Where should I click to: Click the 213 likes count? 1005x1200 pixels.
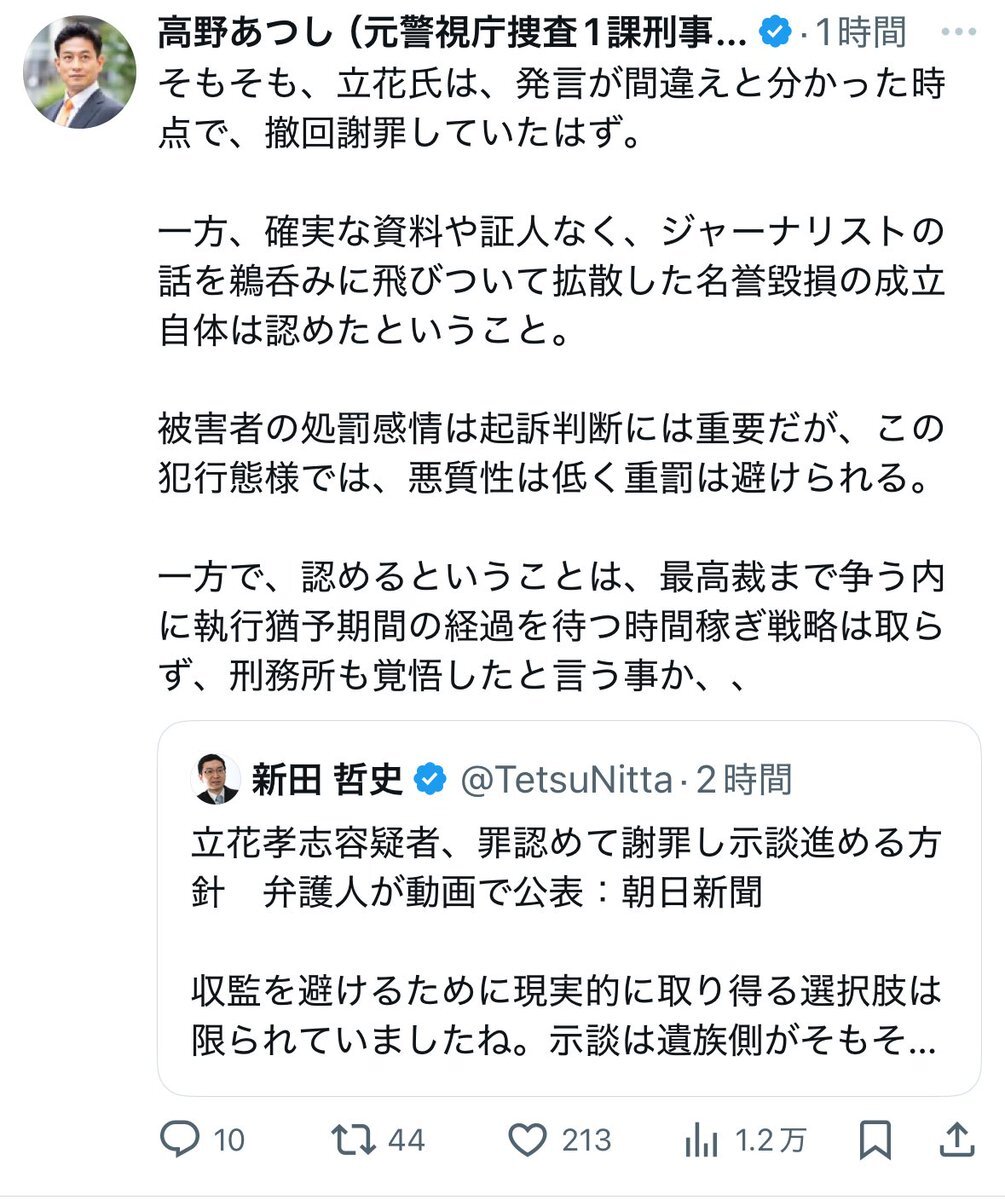(x=586, y=1139)
